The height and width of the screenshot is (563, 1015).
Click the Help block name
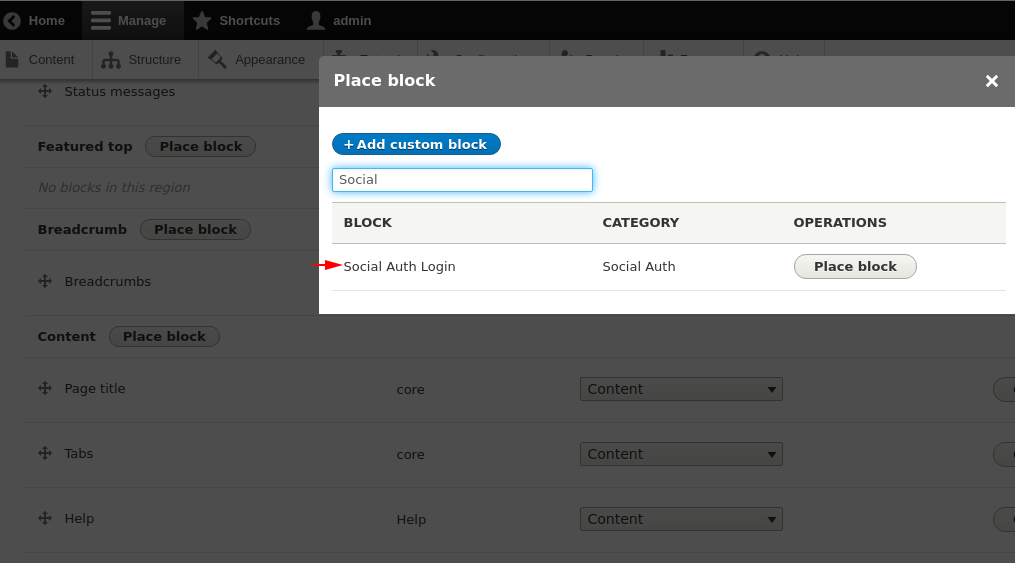point(79,519)
